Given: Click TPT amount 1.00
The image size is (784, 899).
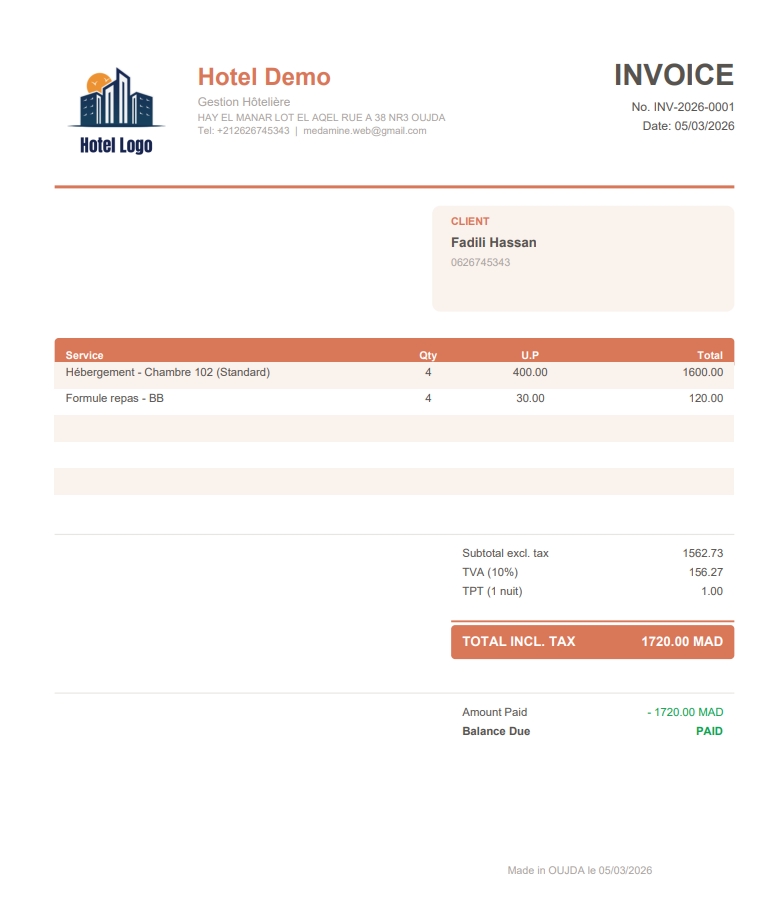Looking at the screenshot, I should tap(712, 591).
